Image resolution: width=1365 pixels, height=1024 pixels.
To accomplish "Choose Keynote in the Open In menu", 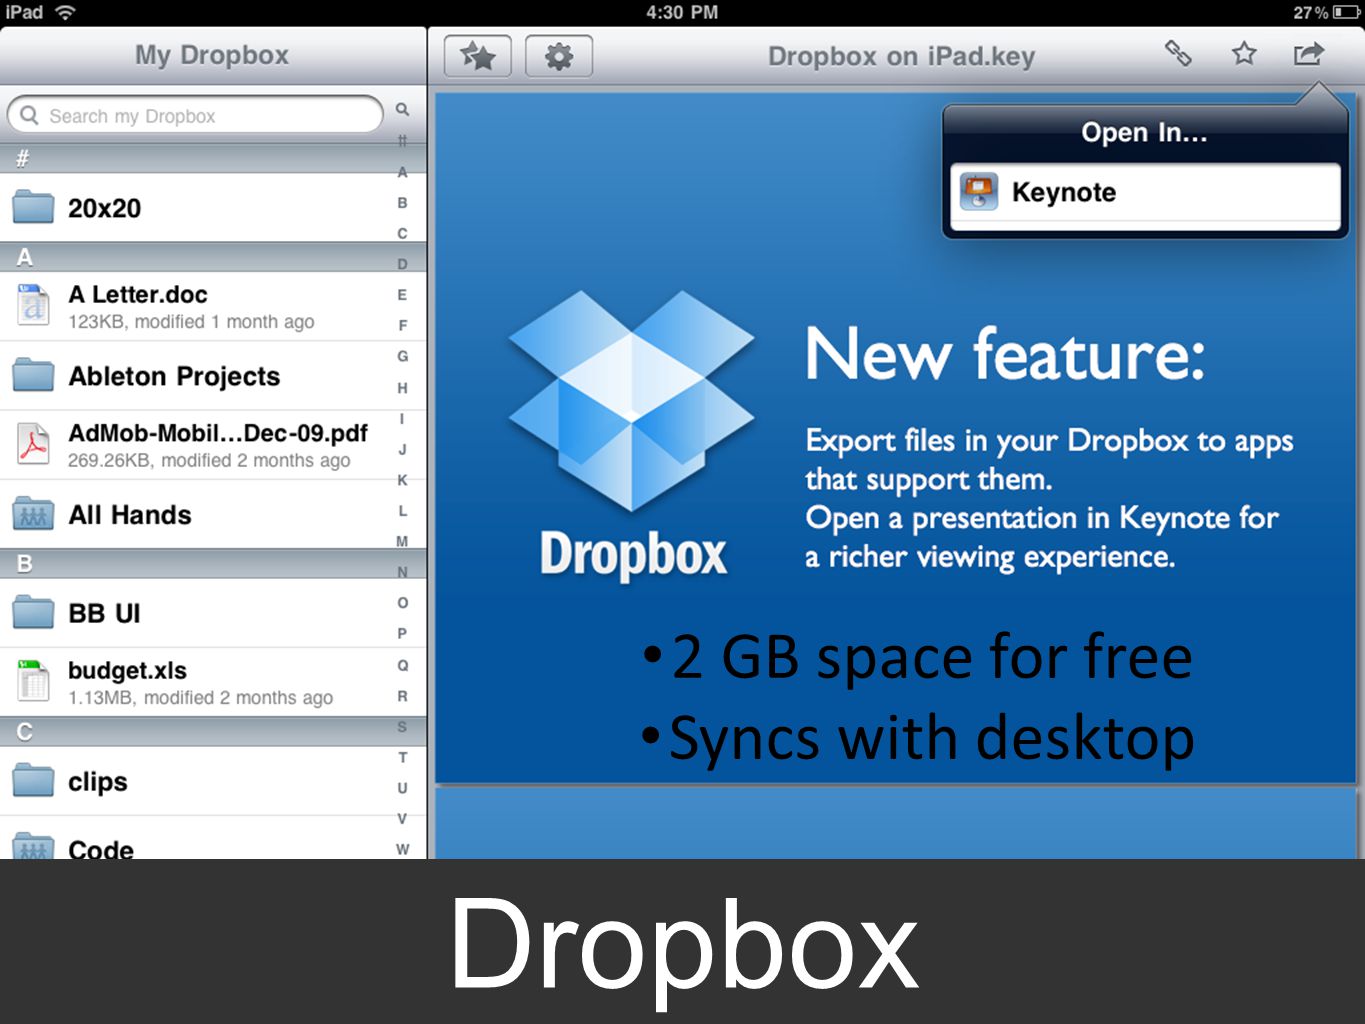I will coord(1145,192).
